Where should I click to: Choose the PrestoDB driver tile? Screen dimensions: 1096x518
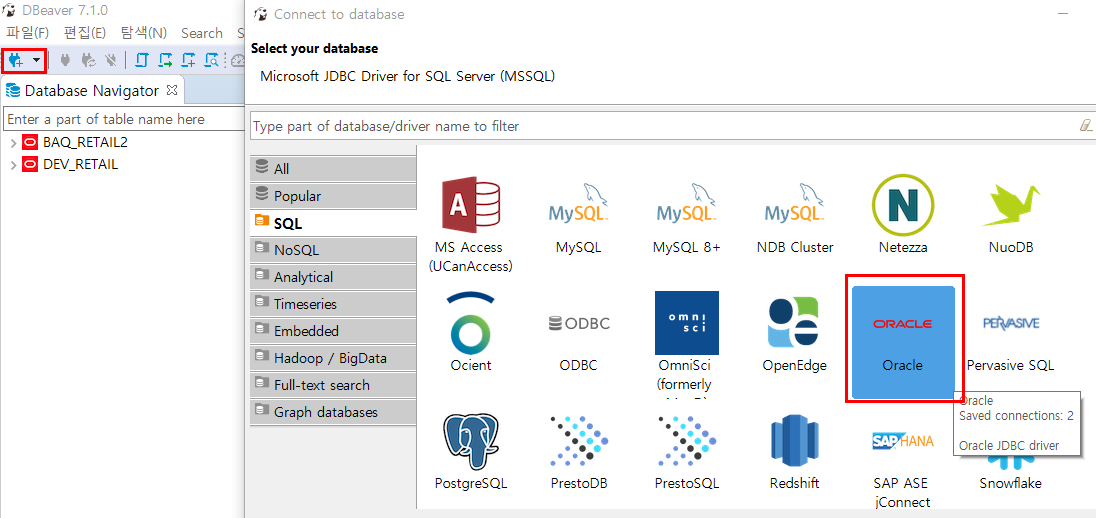(x=579, y=453)
